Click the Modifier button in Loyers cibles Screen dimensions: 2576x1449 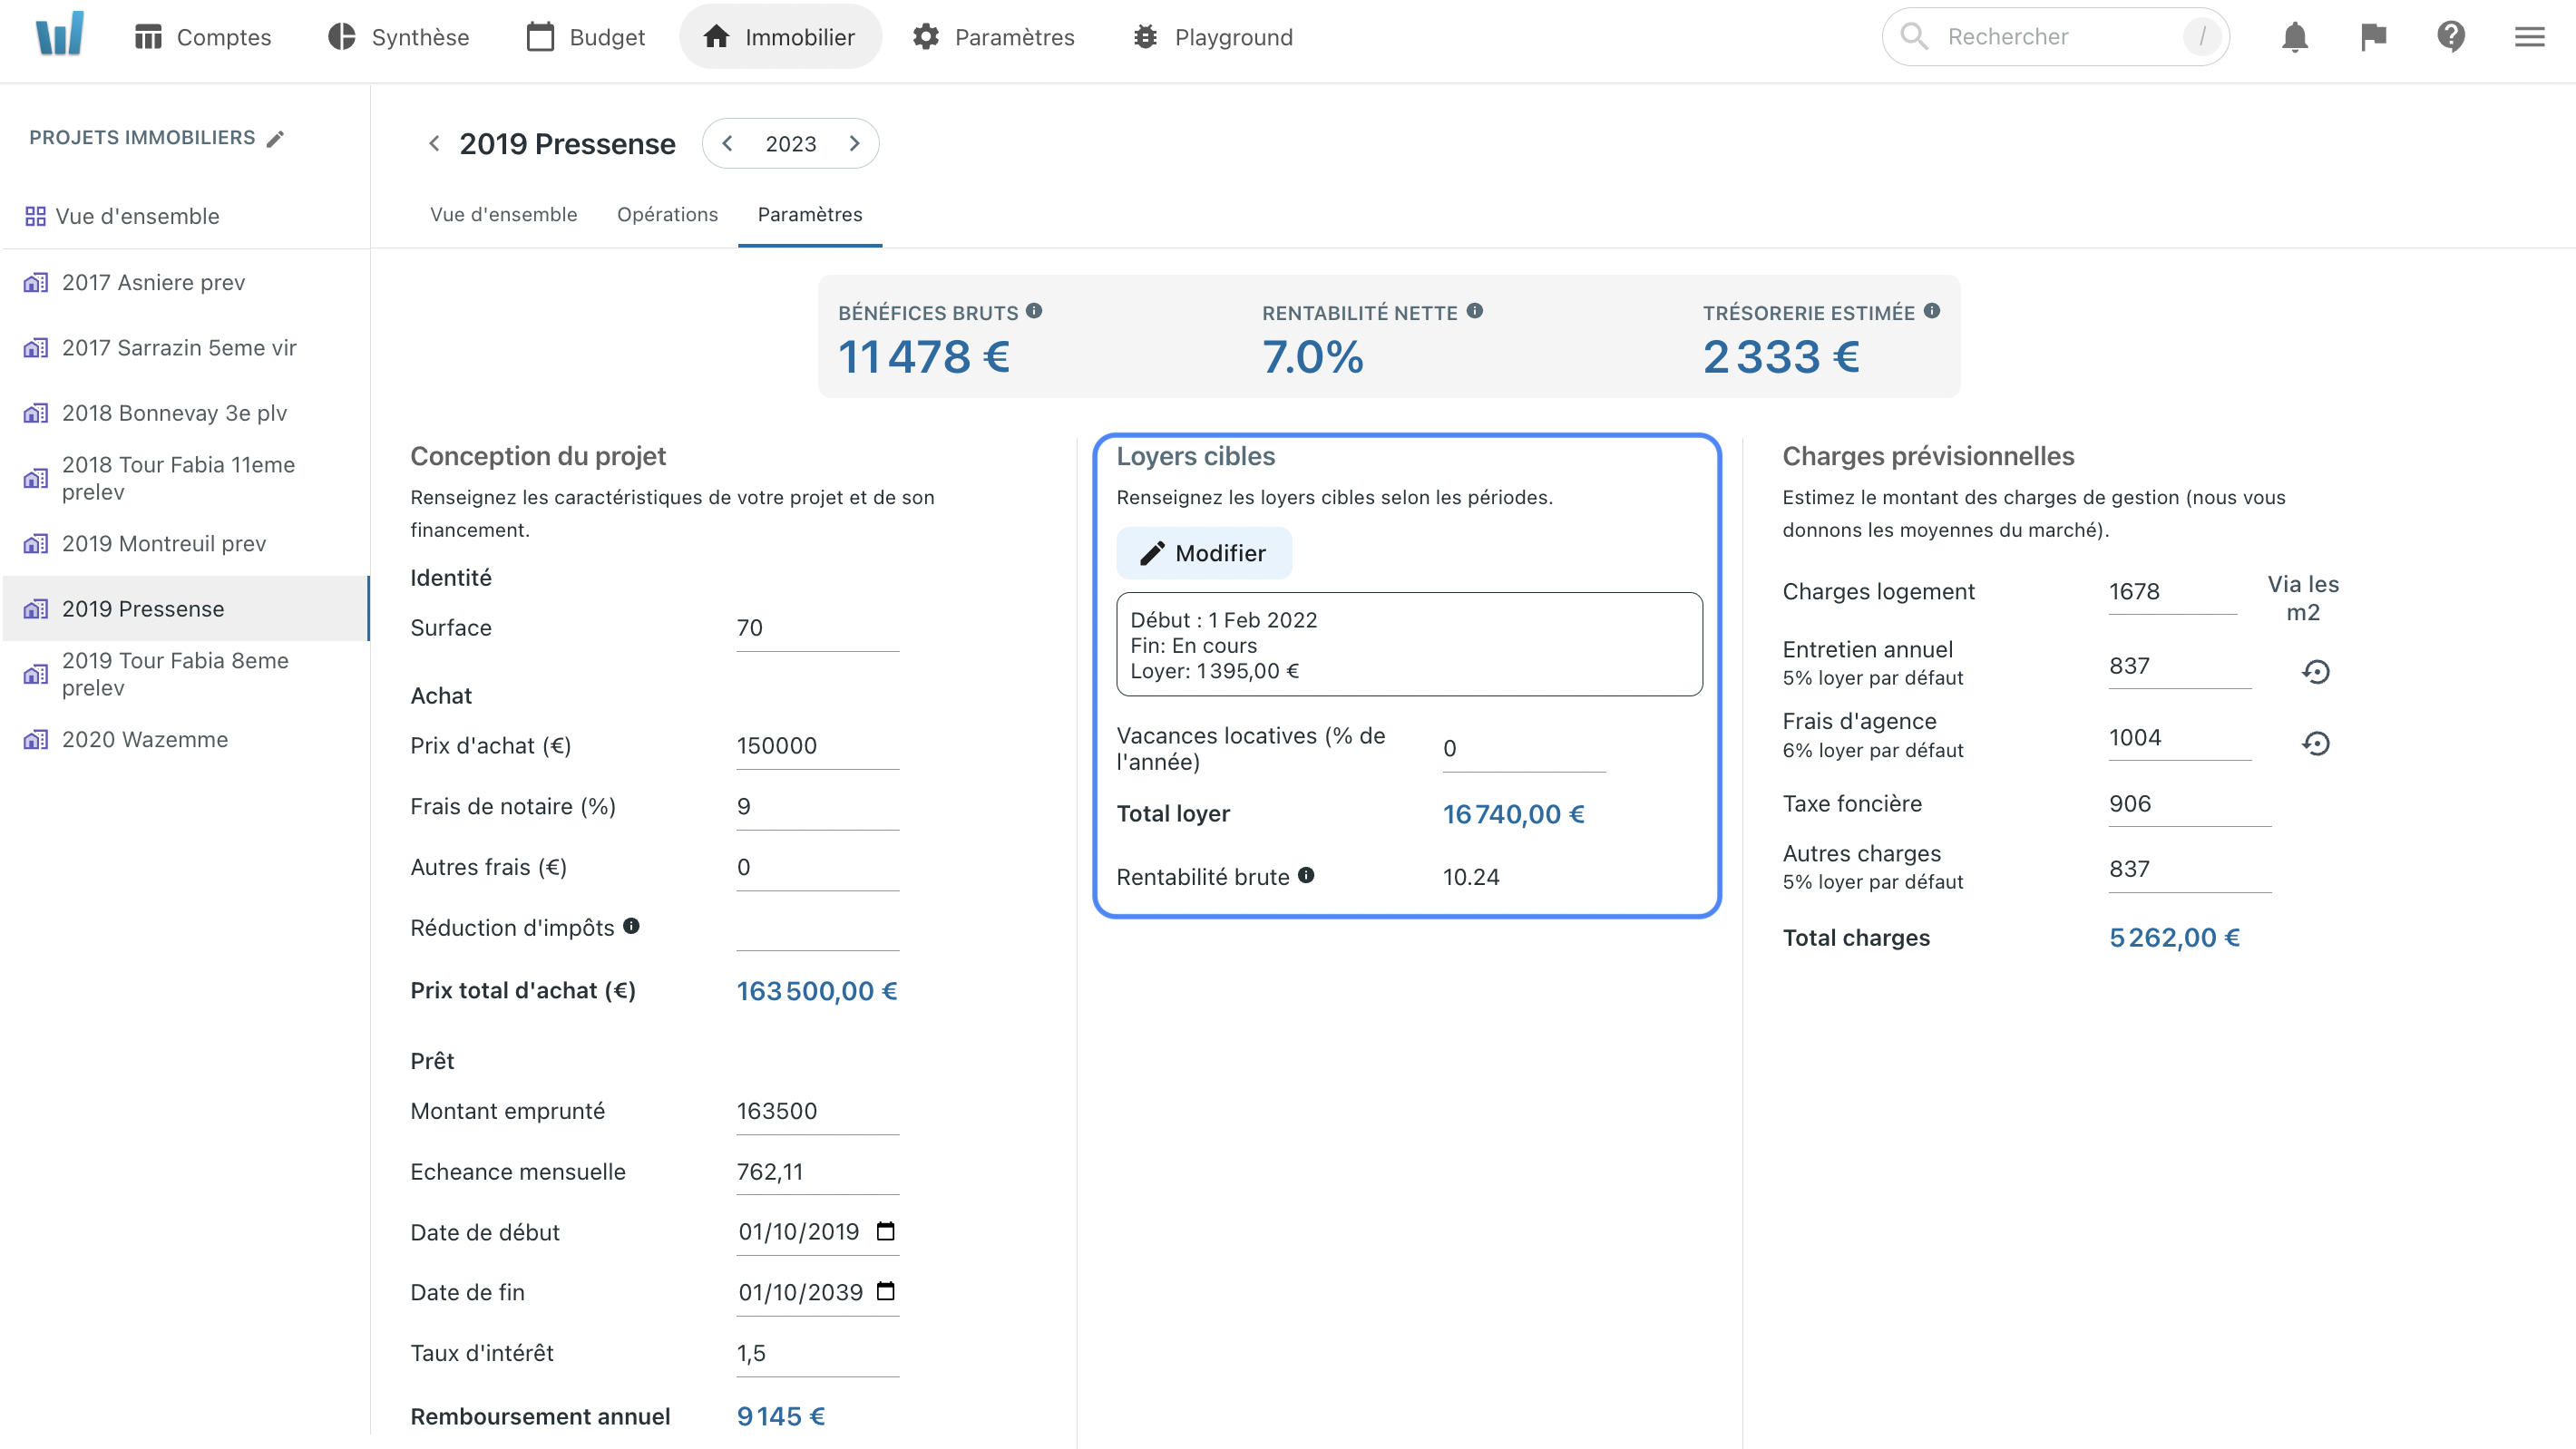coord(1201,552)
